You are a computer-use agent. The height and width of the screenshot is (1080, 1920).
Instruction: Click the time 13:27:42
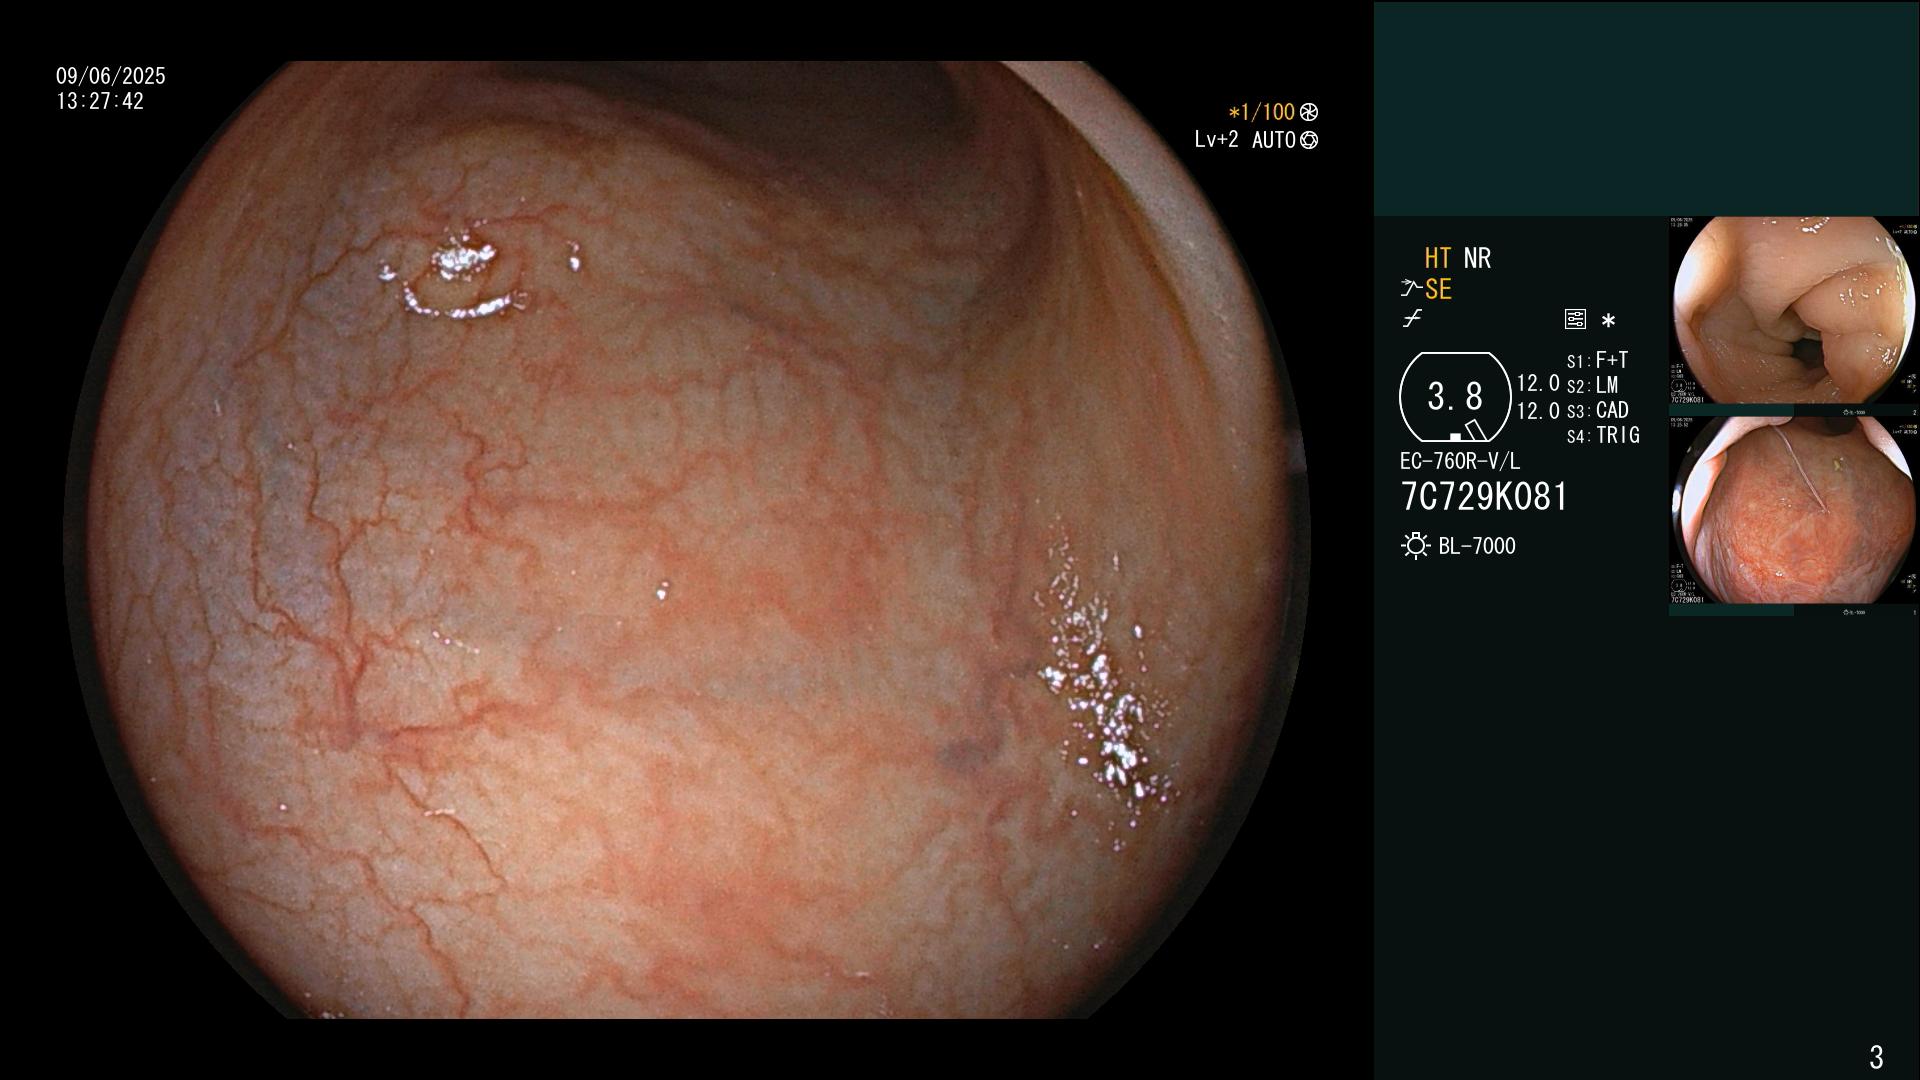[100, 101]
